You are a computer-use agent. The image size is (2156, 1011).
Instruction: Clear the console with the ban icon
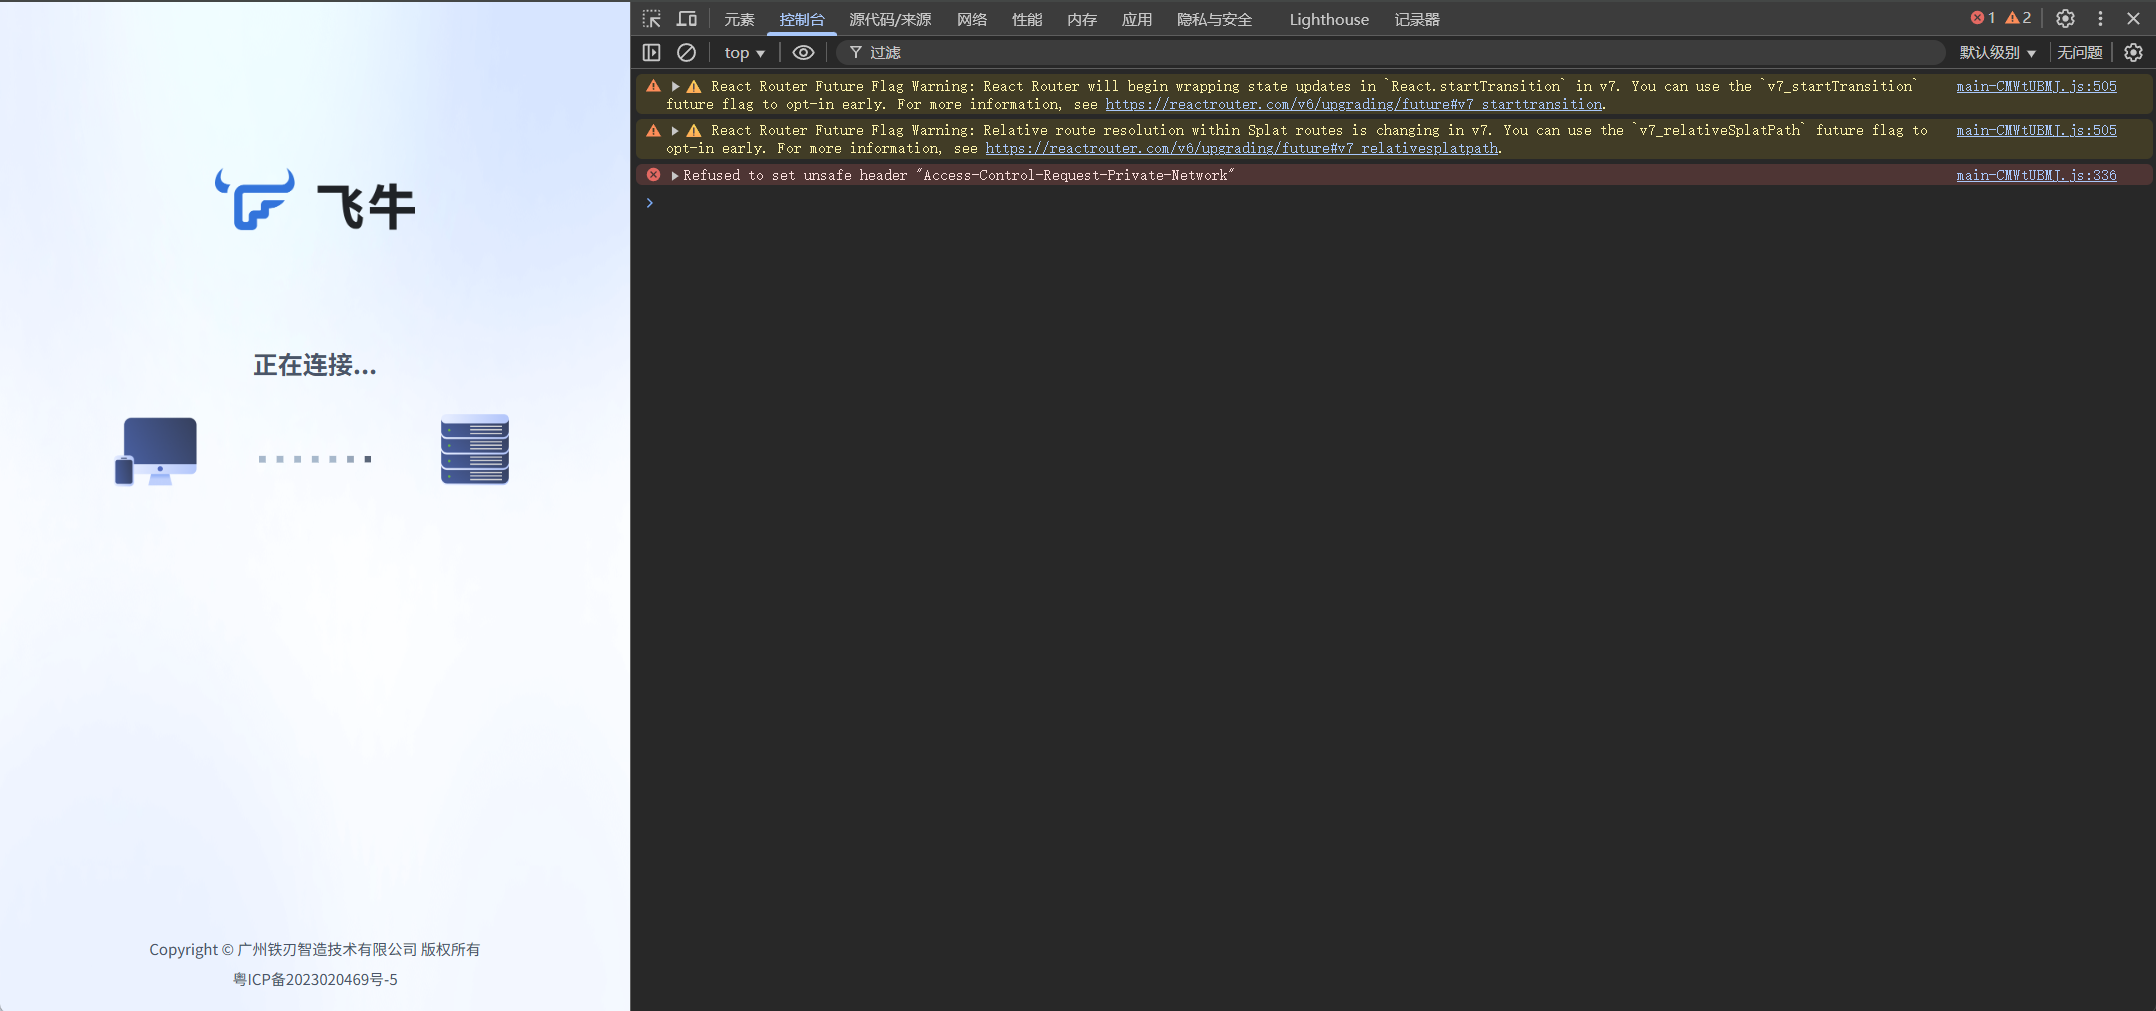click(x=686, y=52)
